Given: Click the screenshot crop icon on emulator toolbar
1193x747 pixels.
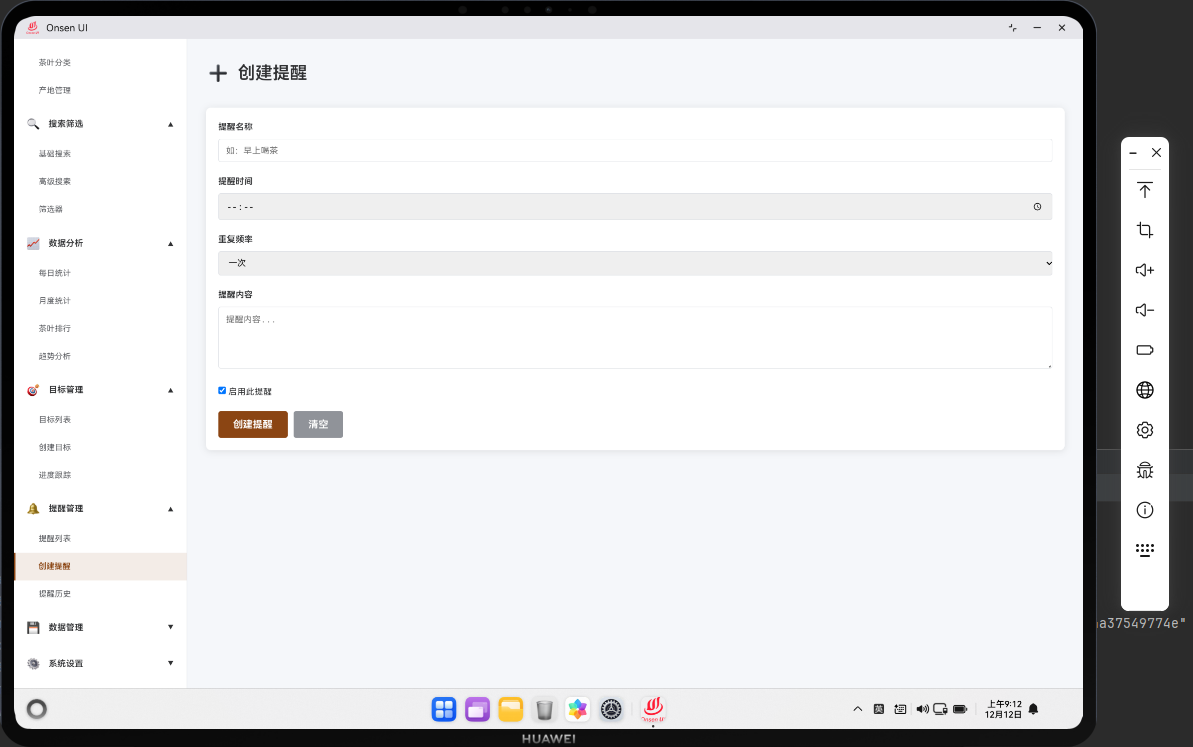Looking at the screenshot, I should point(1144,230).
